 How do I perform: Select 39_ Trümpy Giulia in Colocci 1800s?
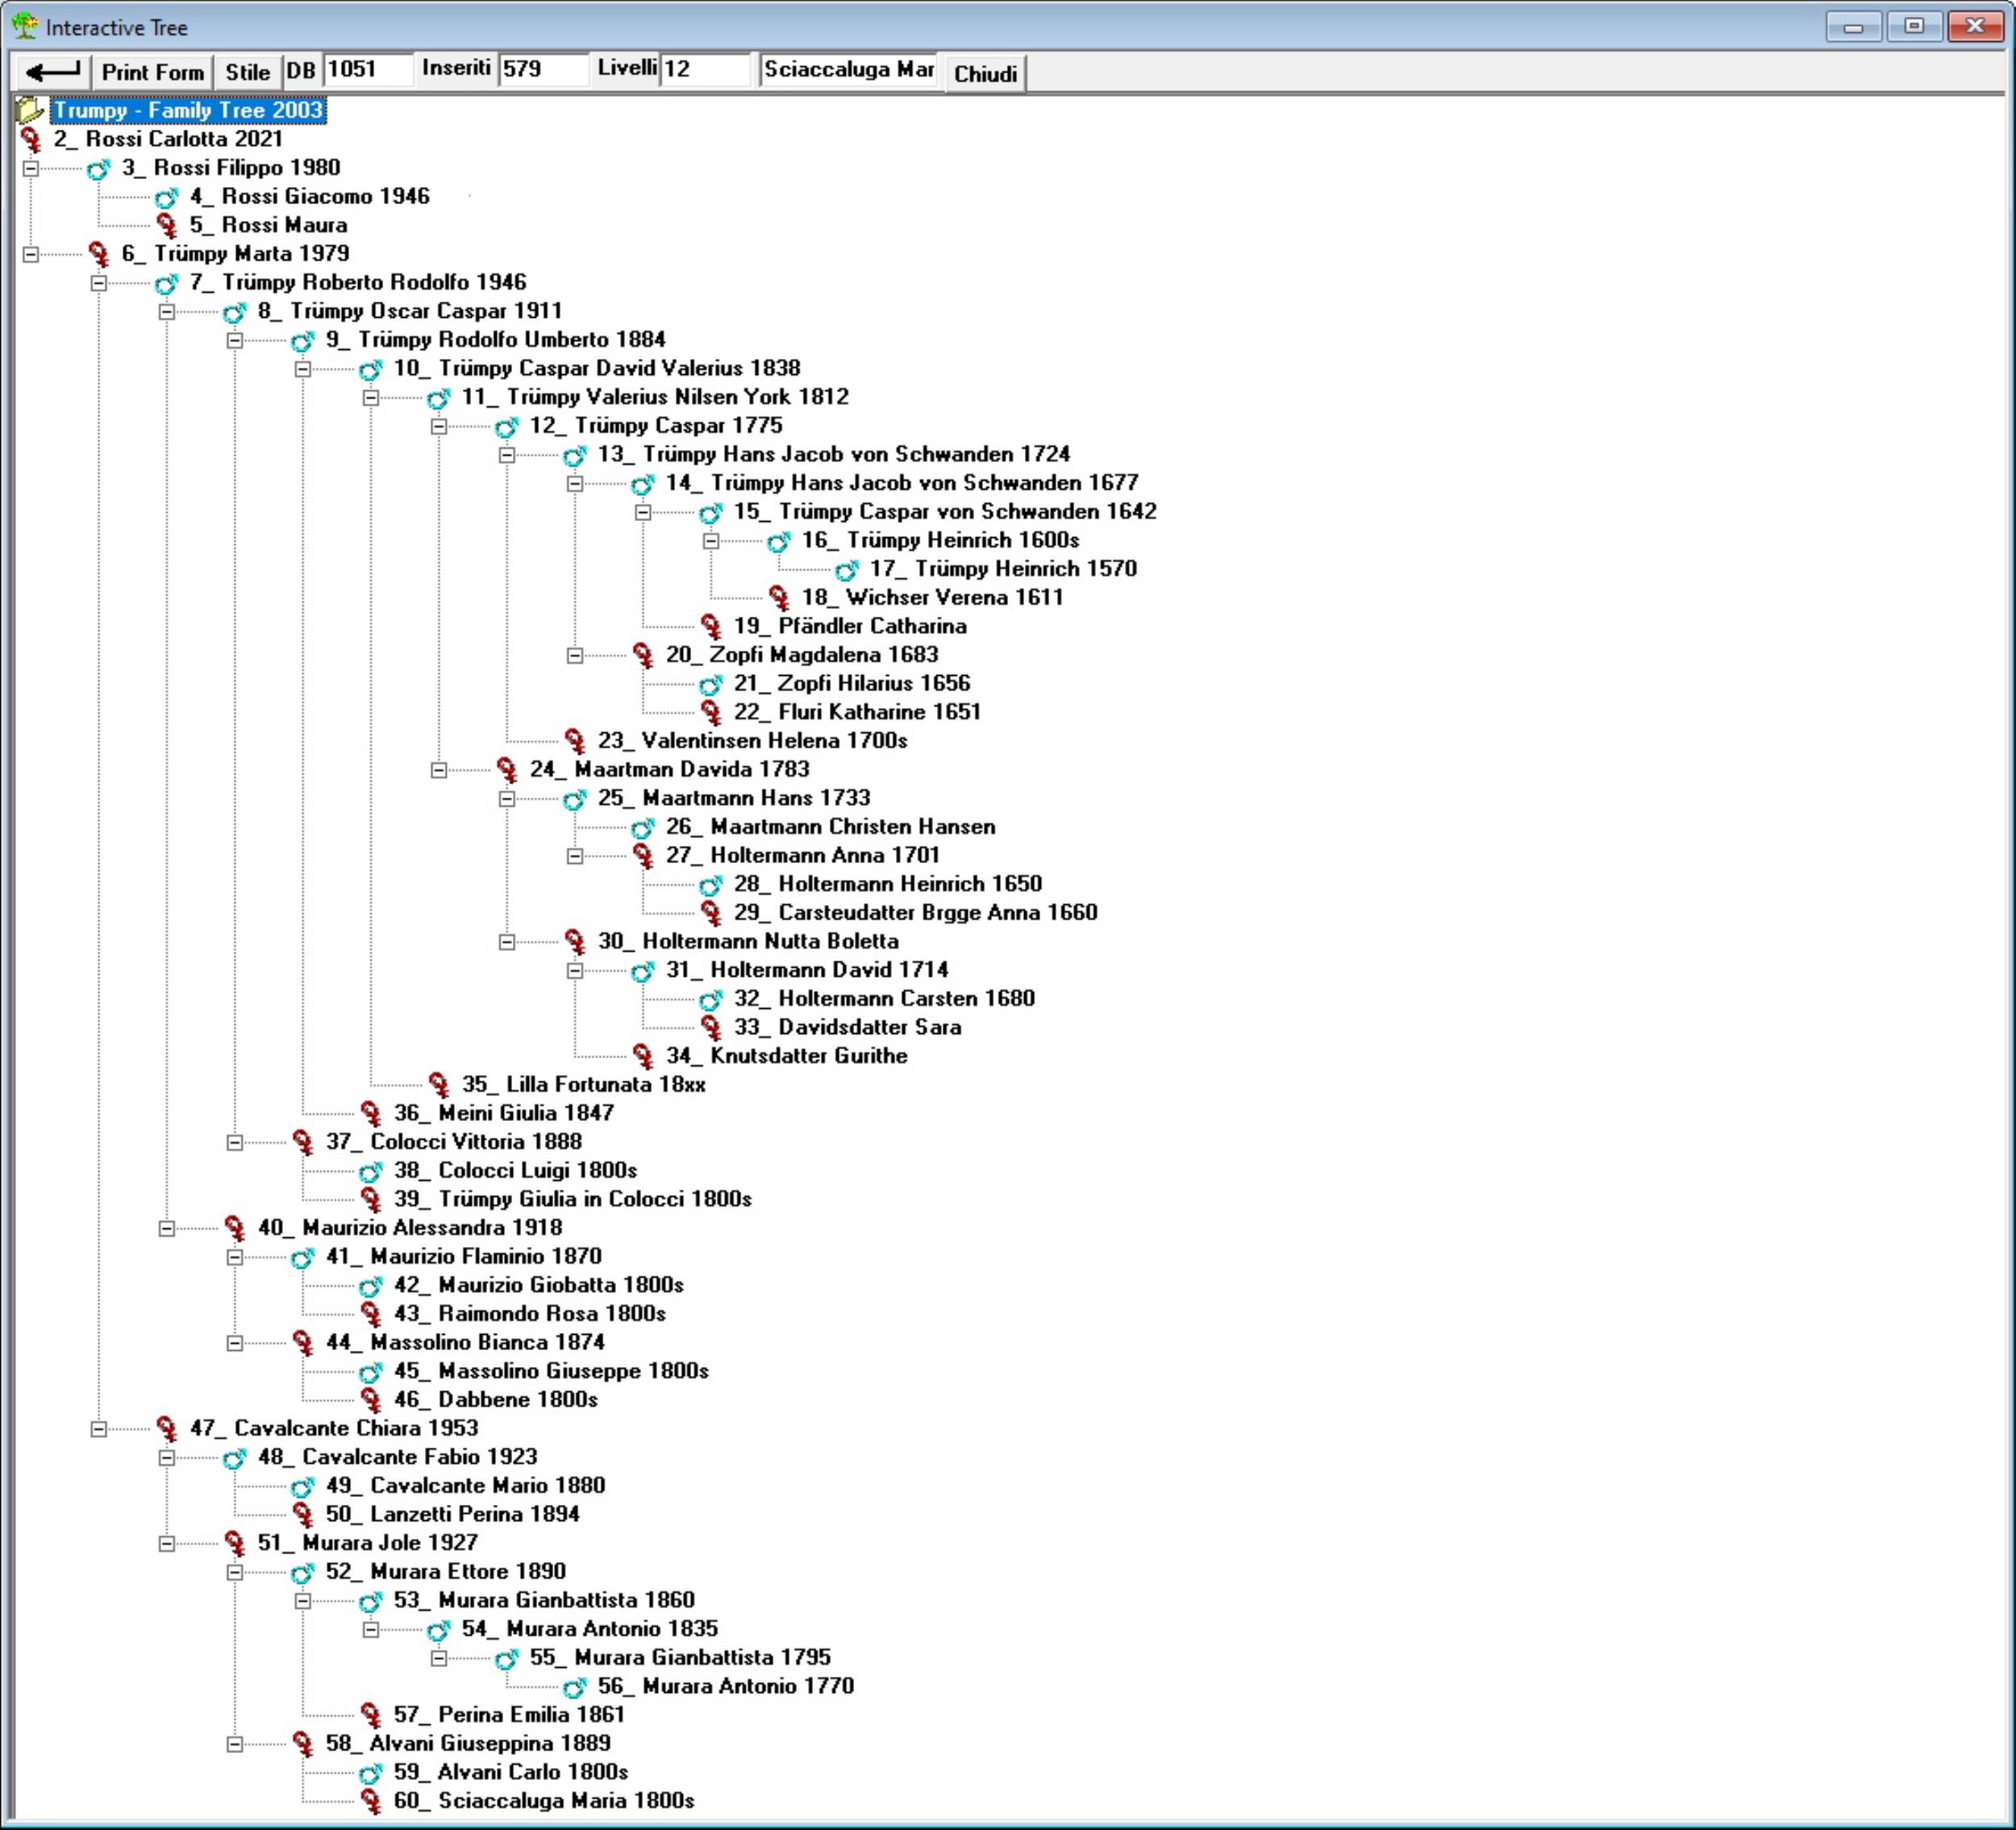572,1199
